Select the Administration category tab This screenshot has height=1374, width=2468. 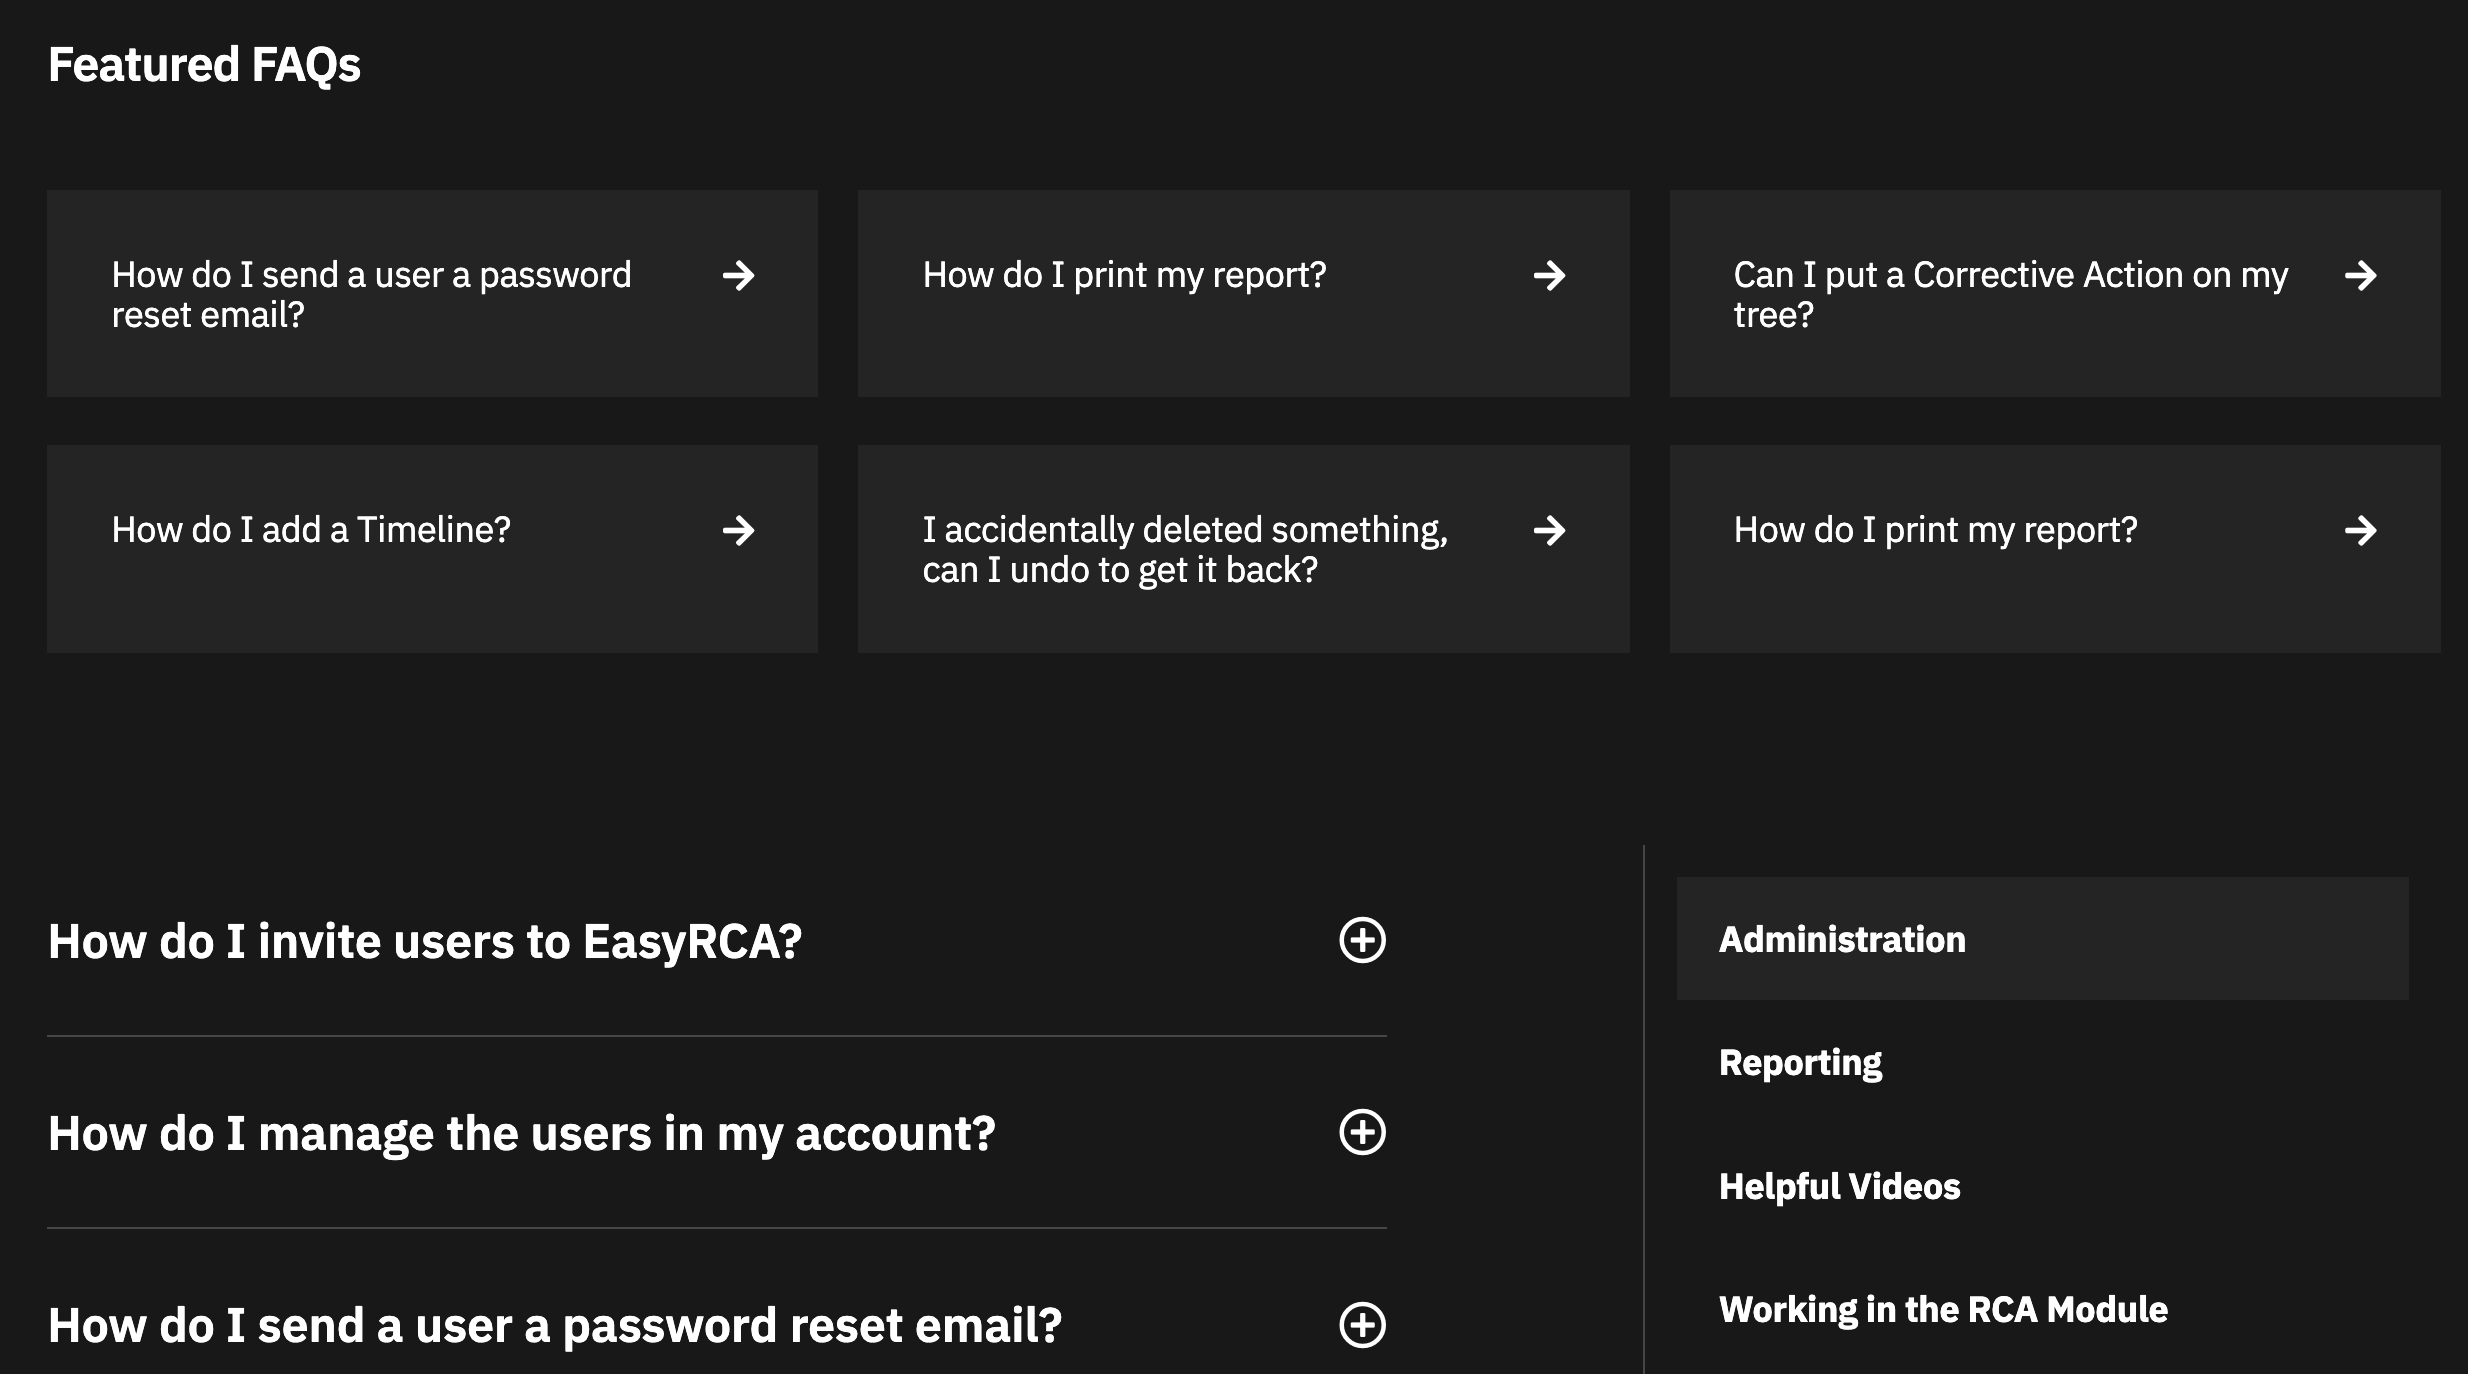[1842, 939]
